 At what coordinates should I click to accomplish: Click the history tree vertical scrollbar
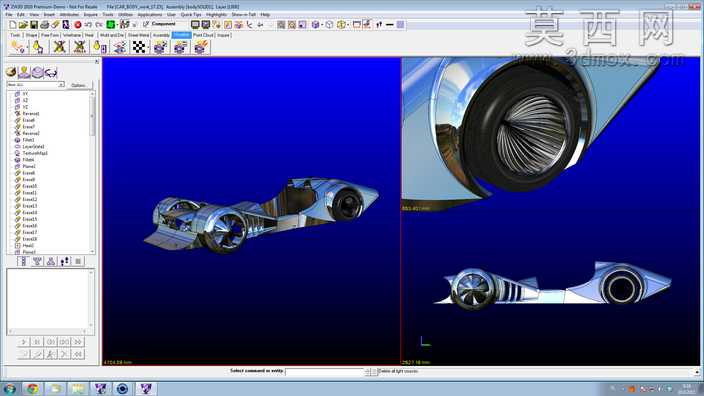[x=92, y=172]
